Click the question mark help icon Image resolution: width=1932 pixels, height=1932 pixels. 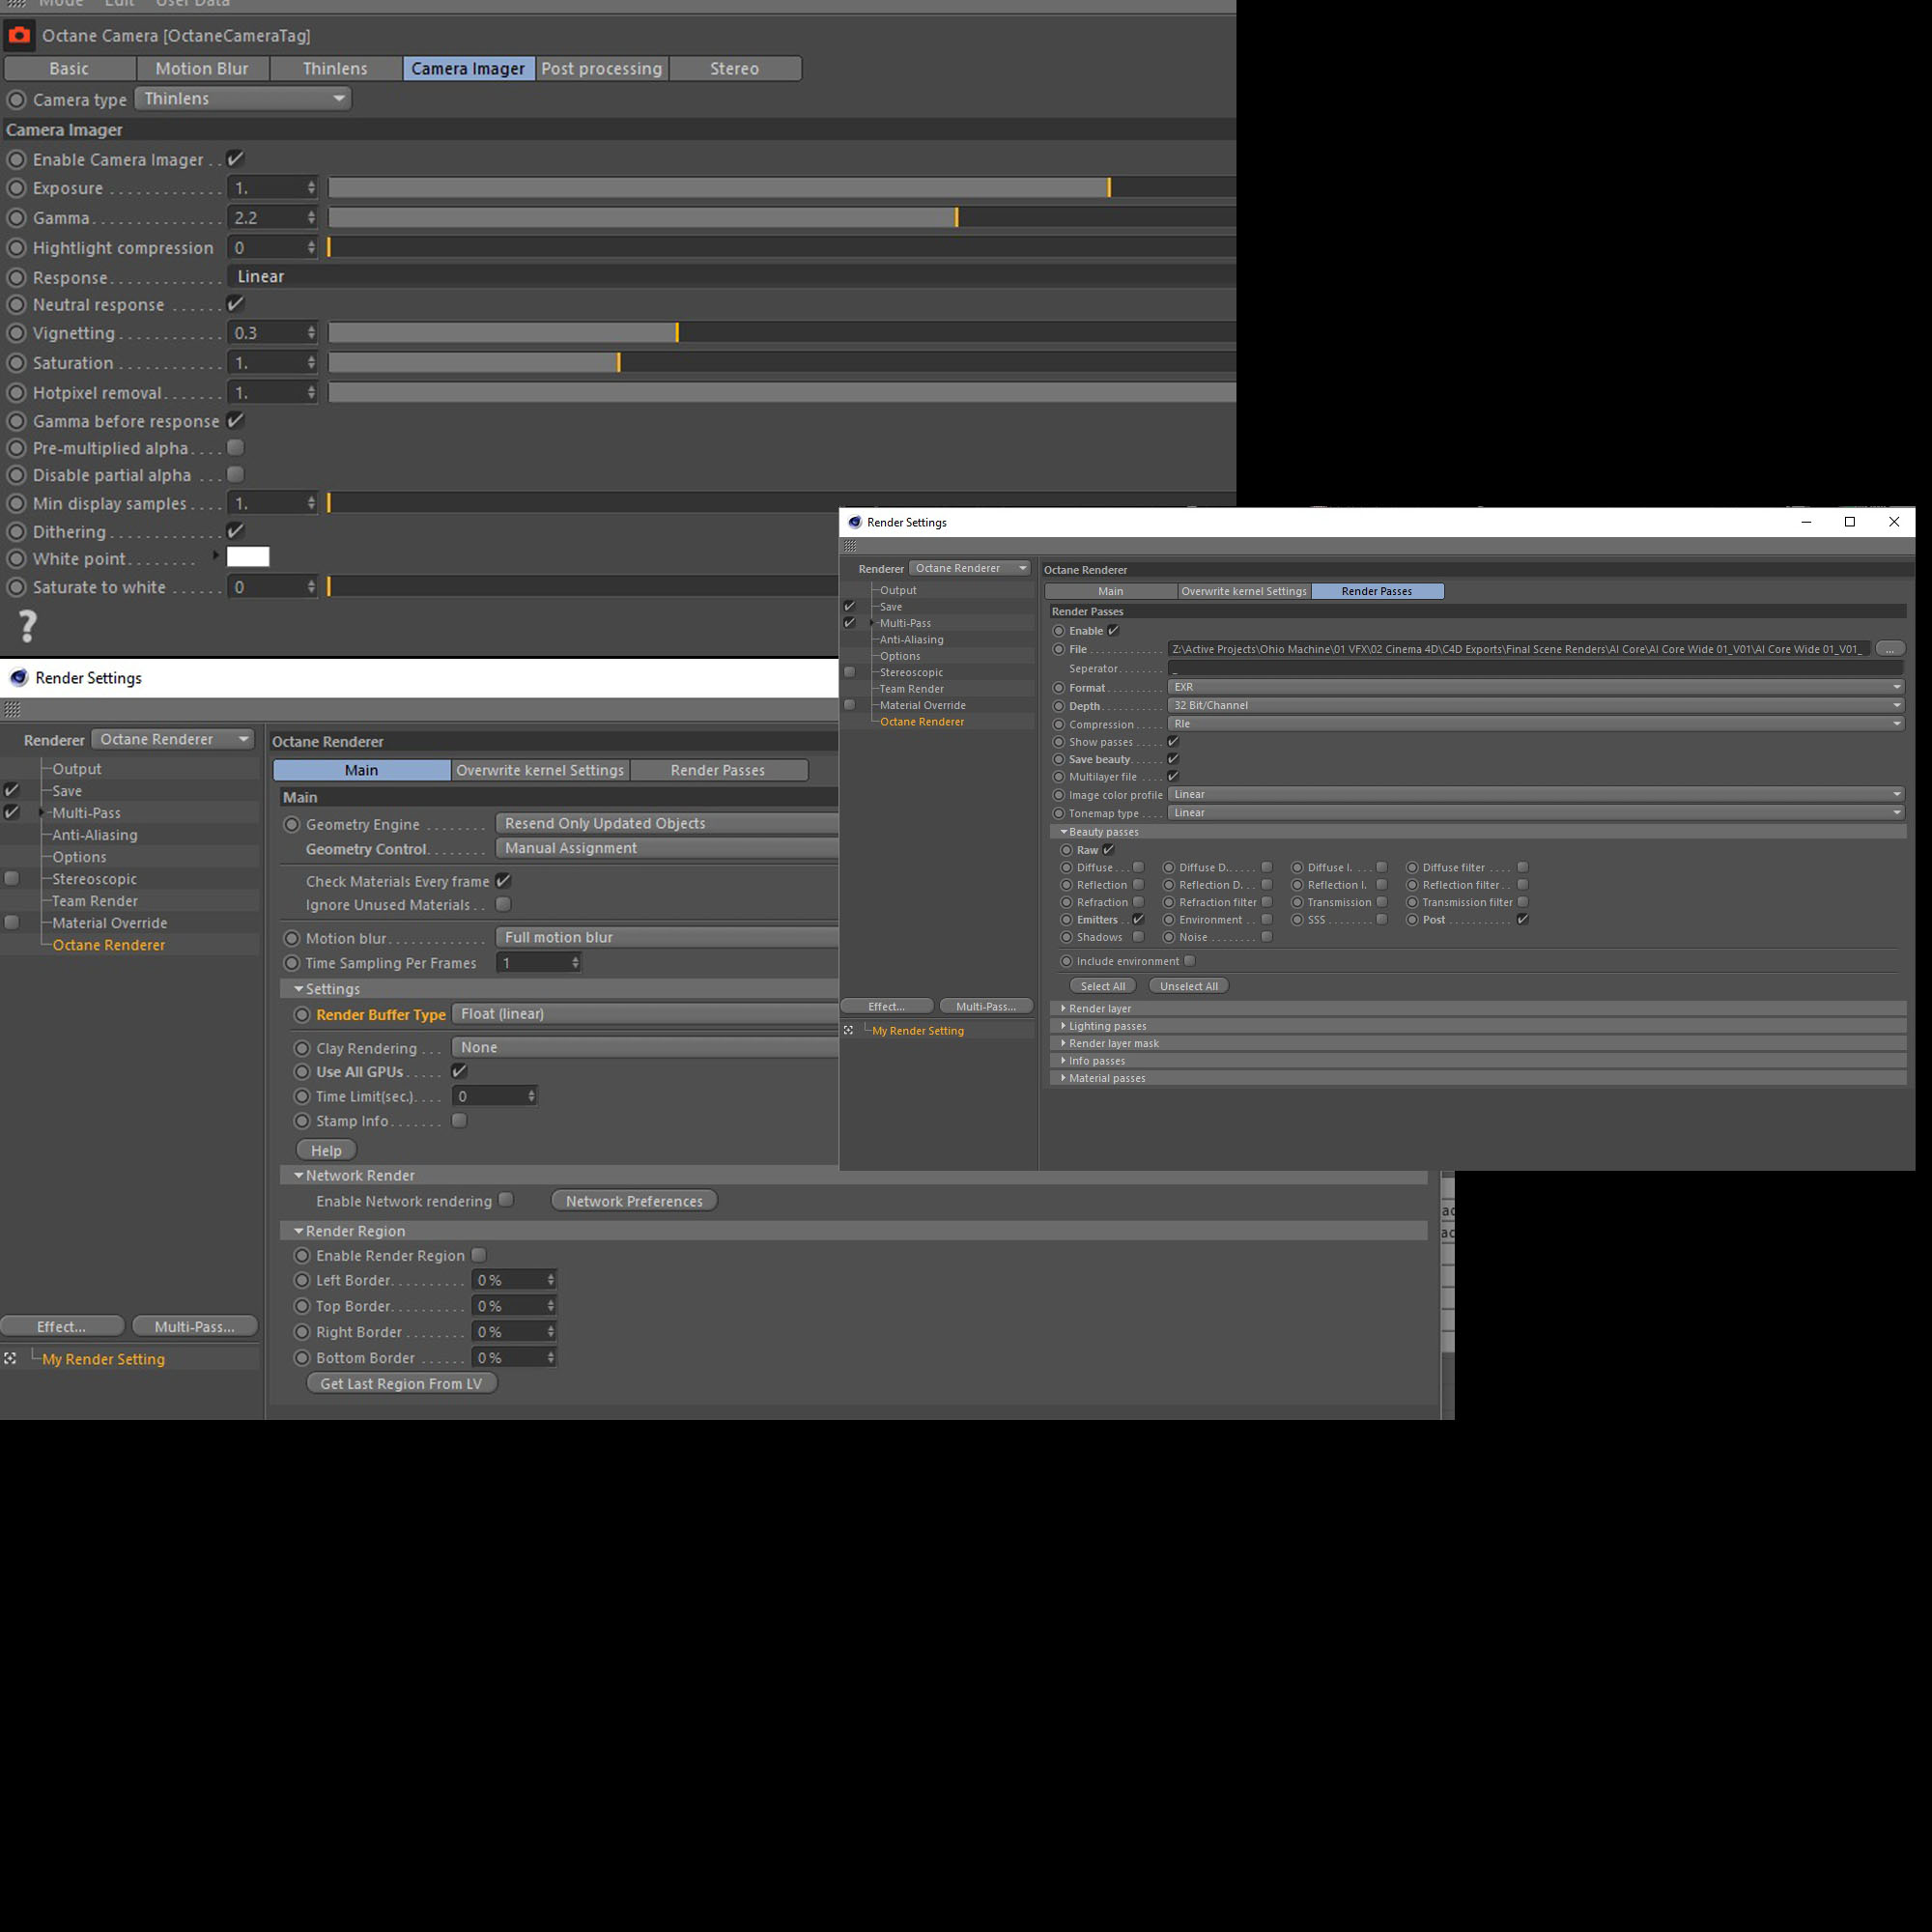tap(28, 626)
